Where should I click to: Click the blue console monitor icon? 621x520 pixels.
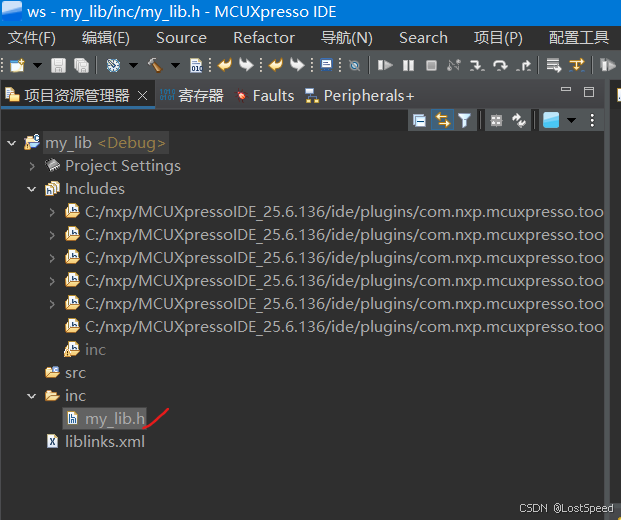point(326,65)
